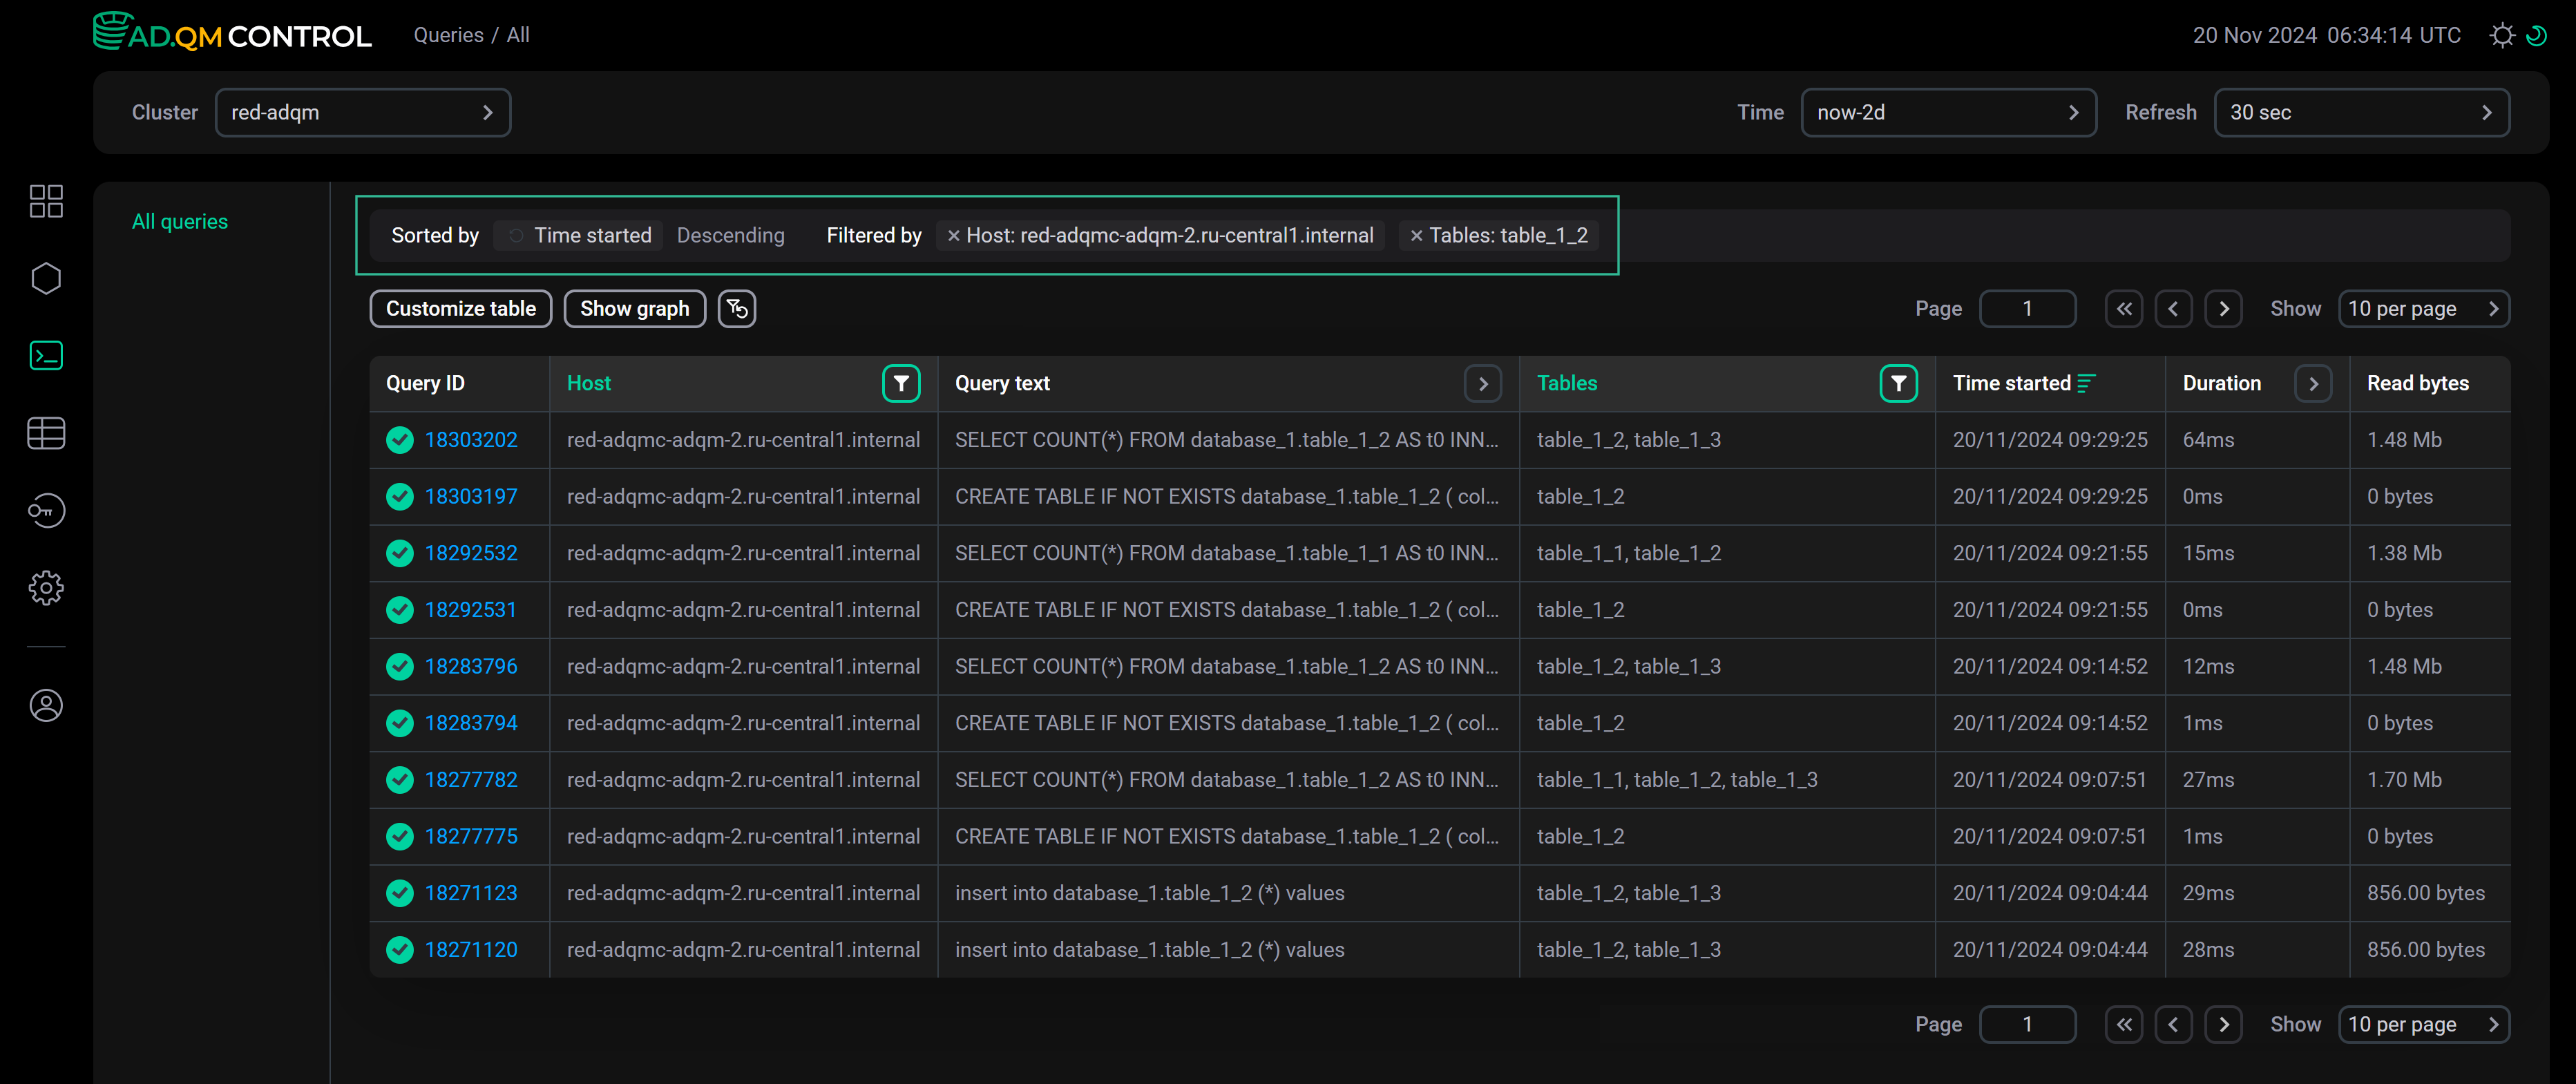This screenshot has height=1084, width=2576.
Task: Switch to light theme using the sun icon
Action: (2502, 35)
